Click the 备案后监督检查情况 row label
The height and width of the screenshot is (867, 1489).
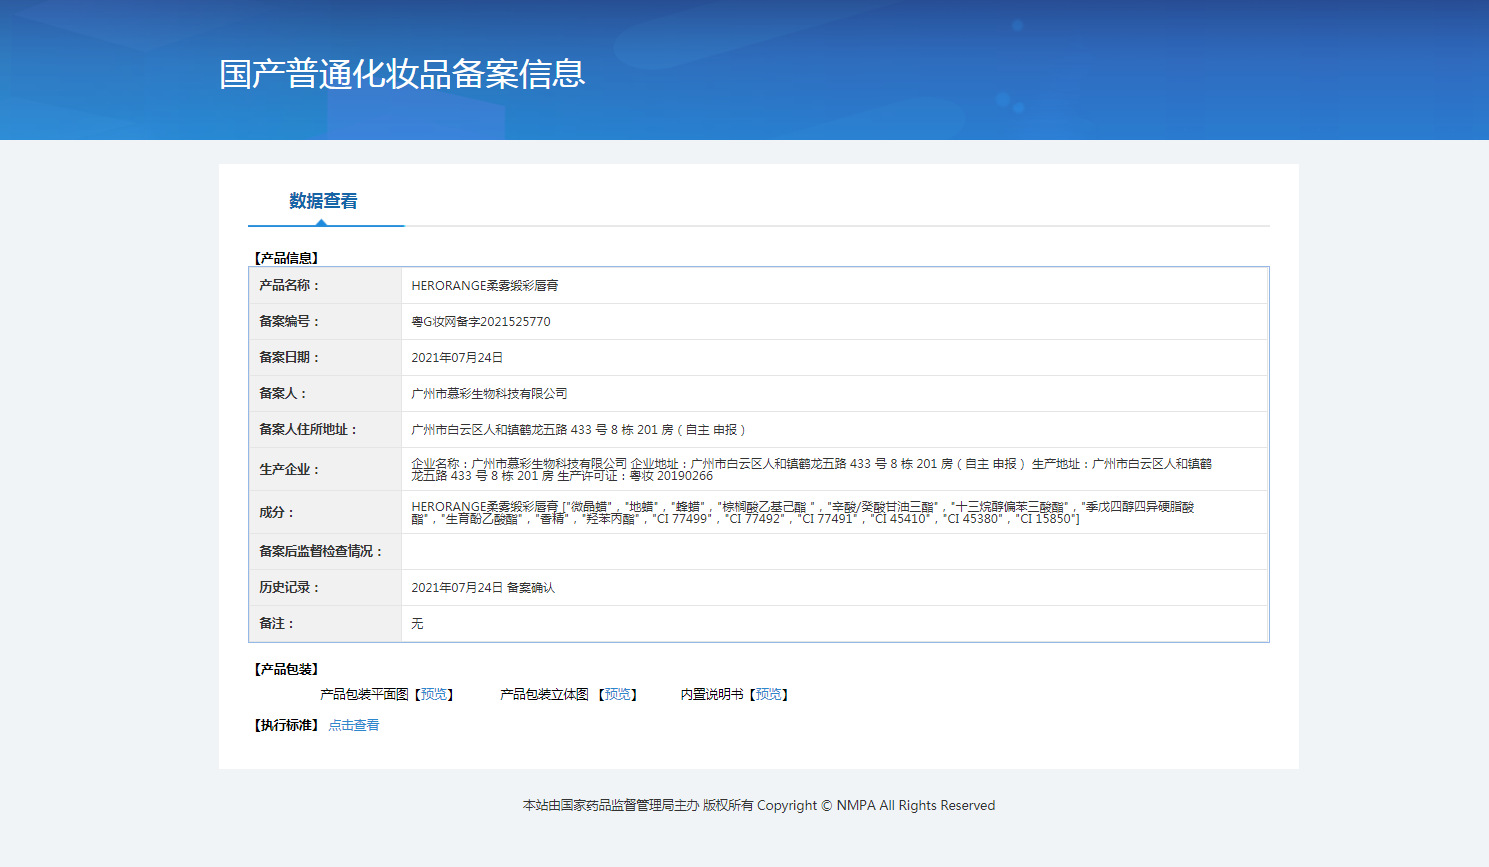[321, 552]
